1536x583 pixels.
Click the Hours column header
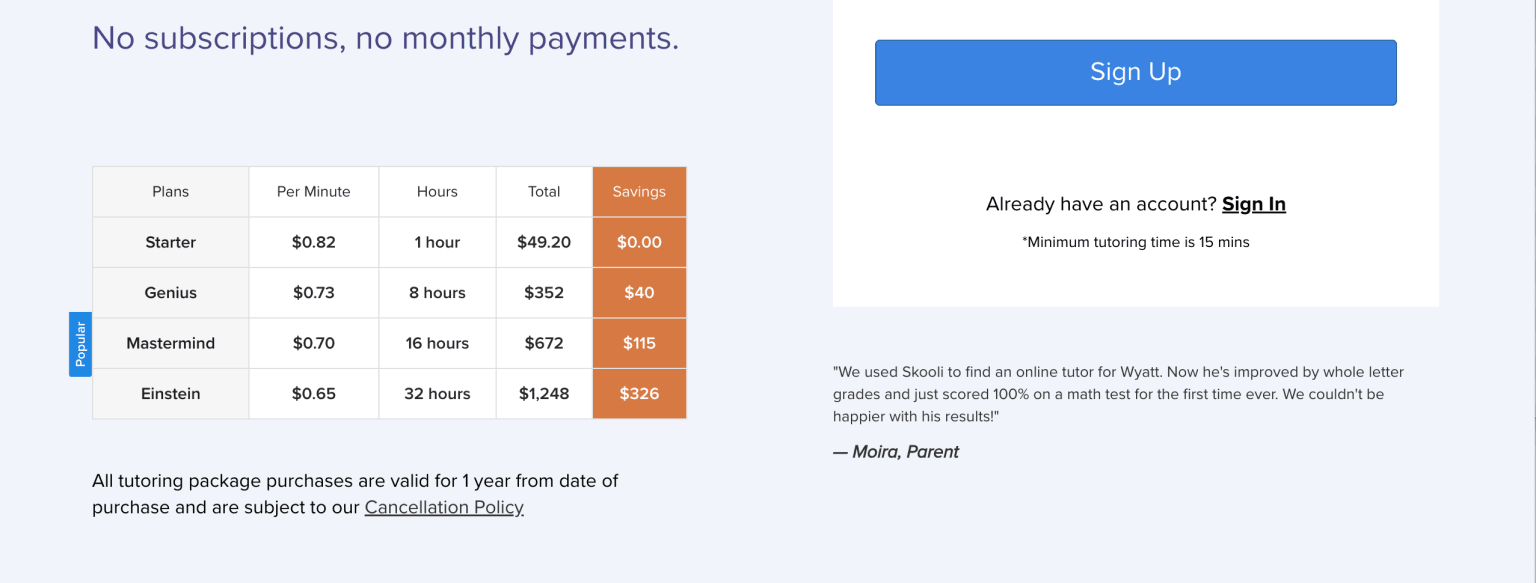437,192
